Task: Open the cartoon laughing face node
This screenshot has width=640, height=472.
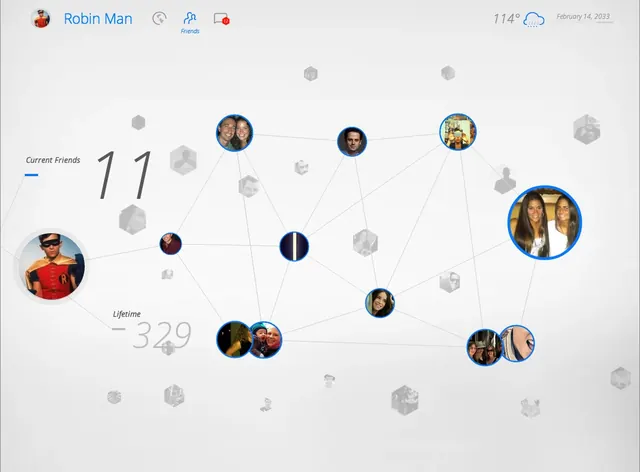Action: click(518, 343)
